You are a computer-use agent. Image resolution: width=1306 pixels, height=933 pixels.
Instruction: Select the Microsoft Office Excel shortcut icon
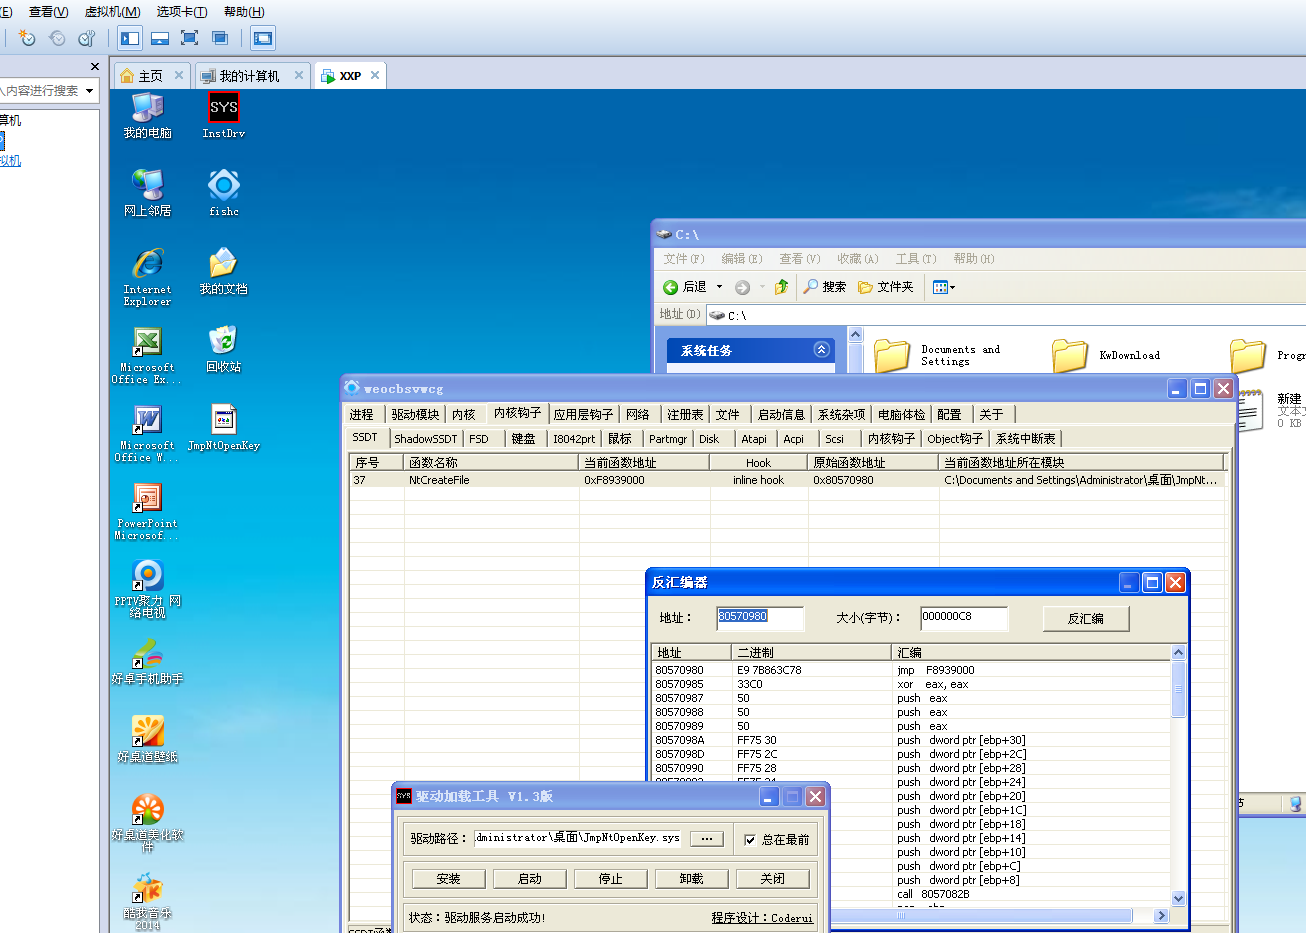pyautogui.click(x=147, y=355)
